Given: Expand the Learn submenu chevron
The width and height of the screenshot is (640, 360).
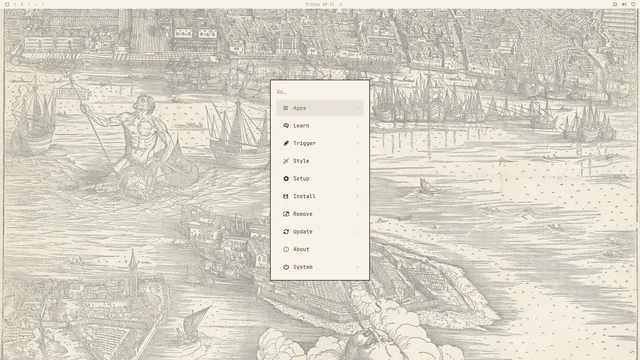Looking at the screenshot, I should click(x=358, y=126).
